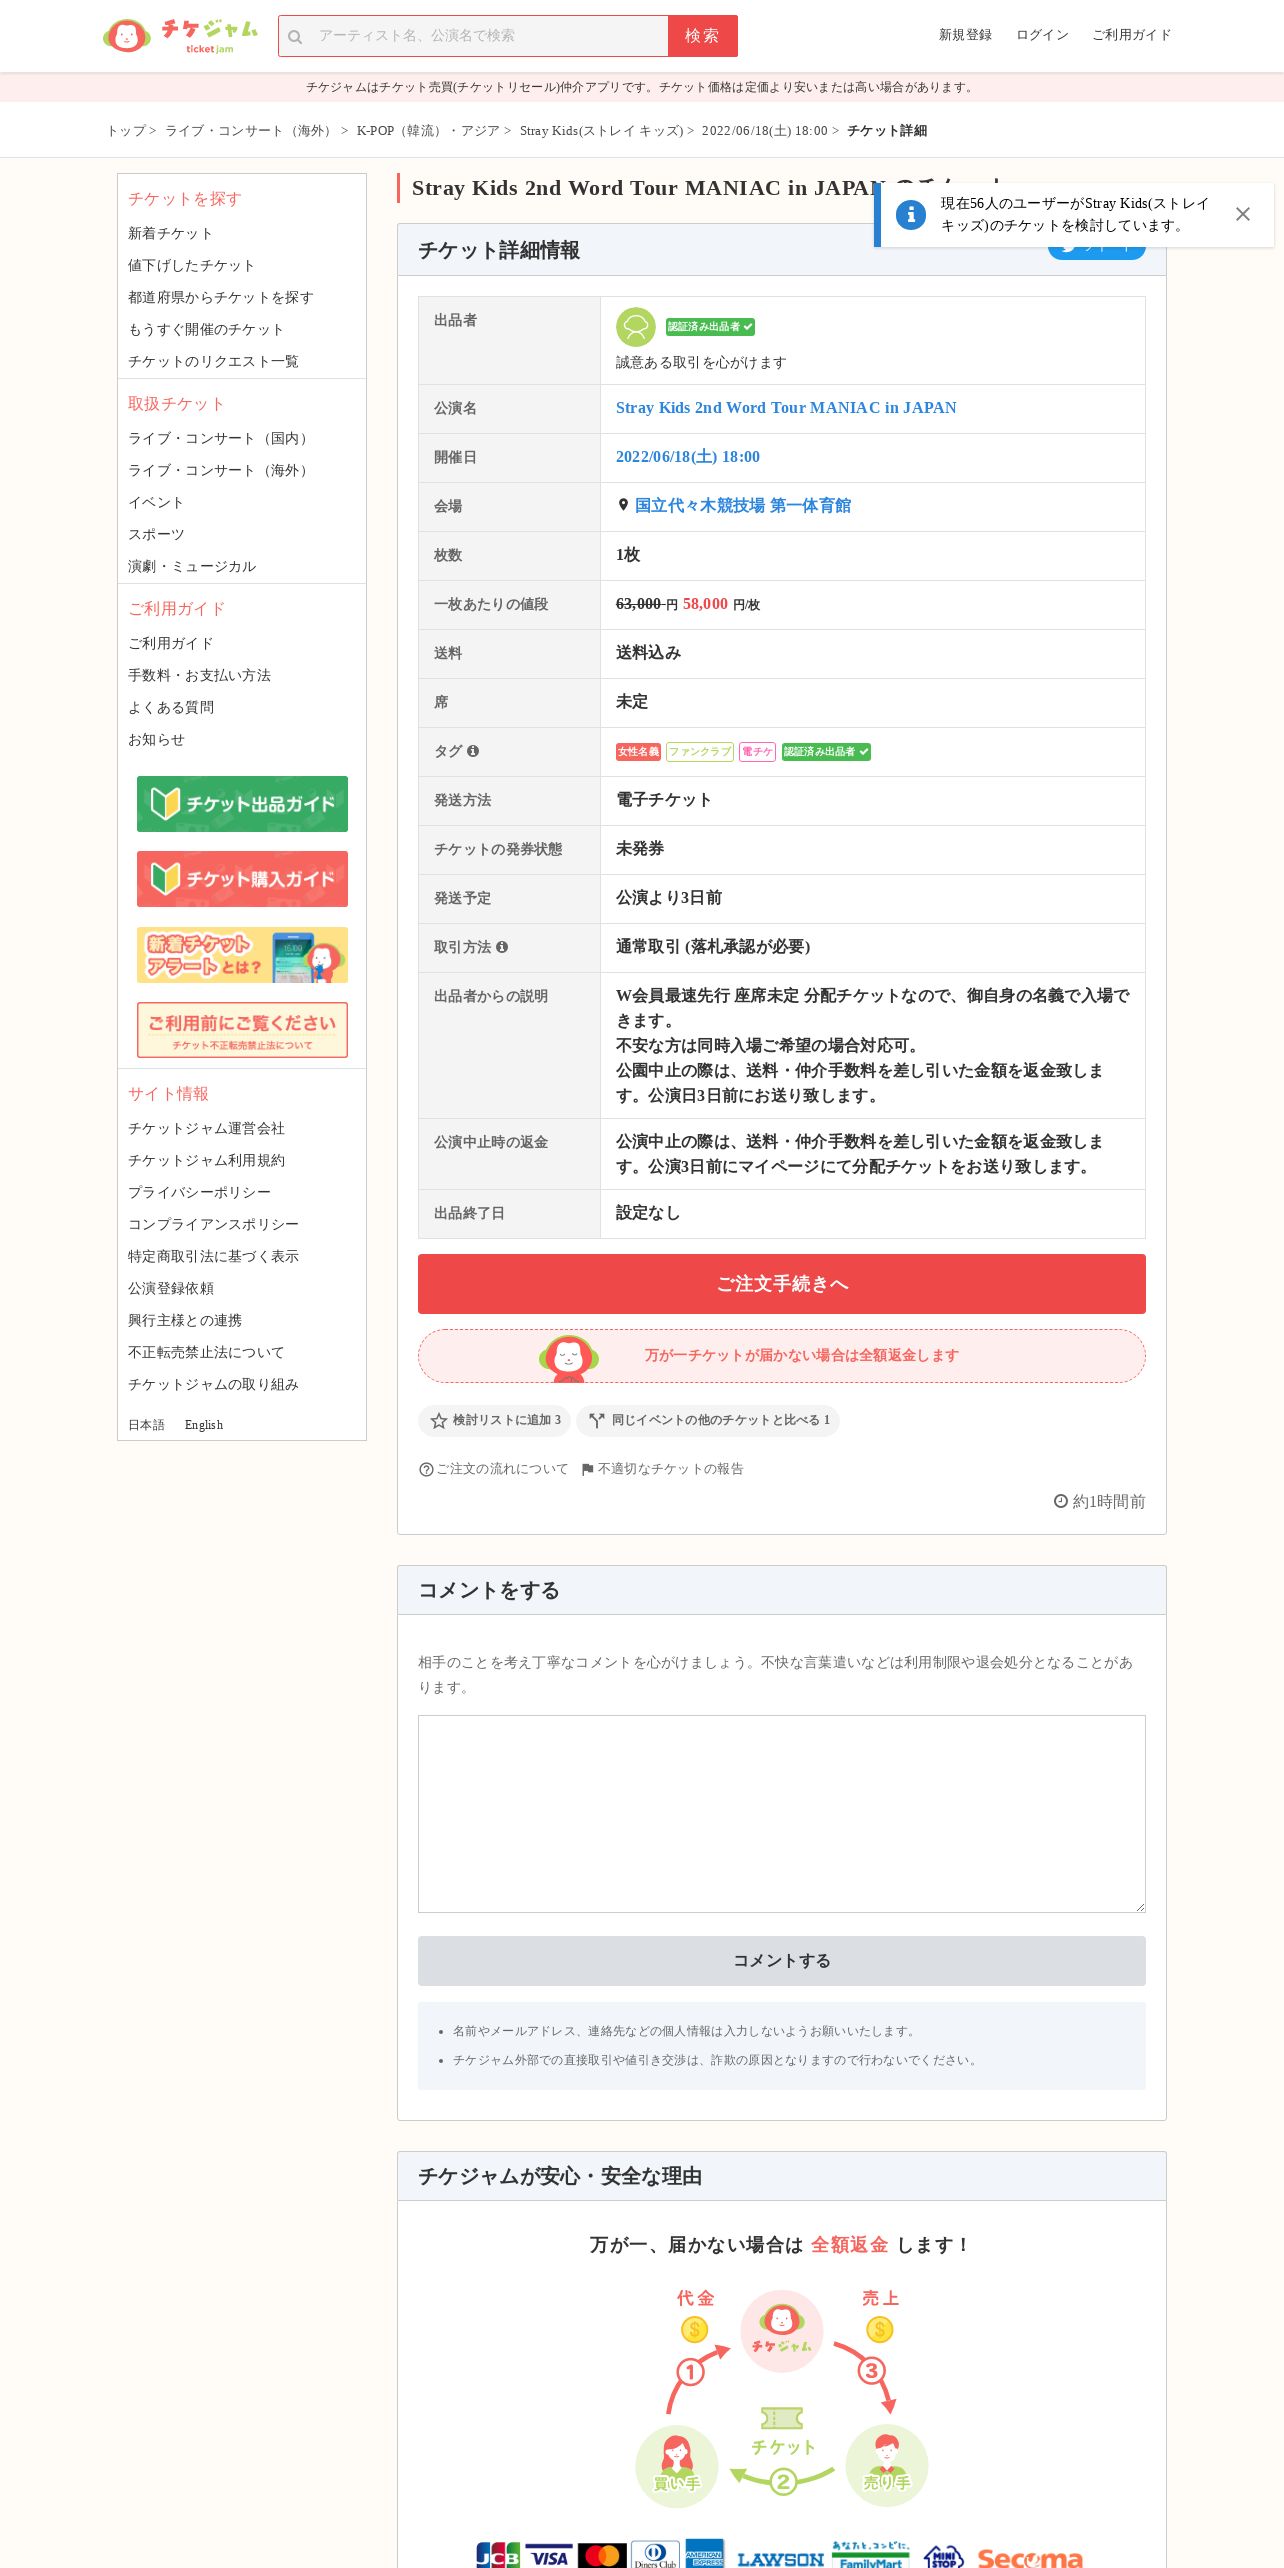Open ライブ・コンサート（国内） in the sidebar

point(220,438)
